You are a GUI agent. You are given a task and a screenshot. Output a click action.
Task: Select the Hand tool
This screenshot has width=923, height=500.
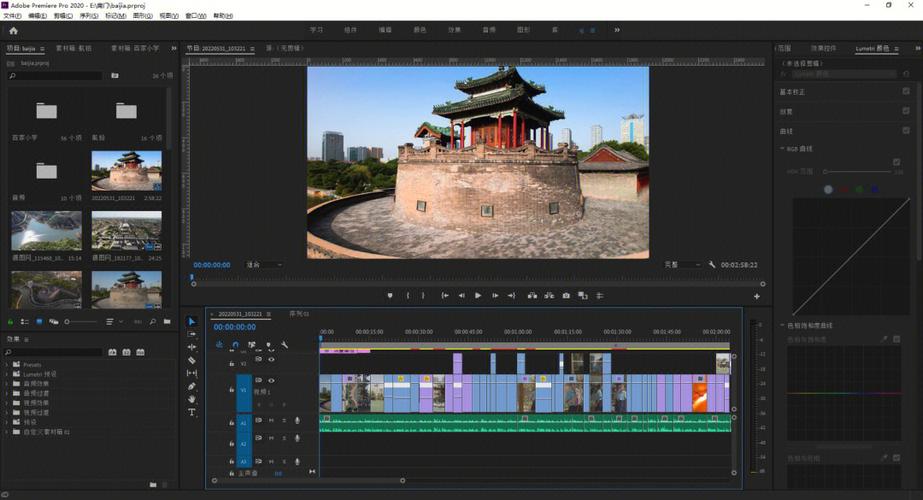pos(192,399)
